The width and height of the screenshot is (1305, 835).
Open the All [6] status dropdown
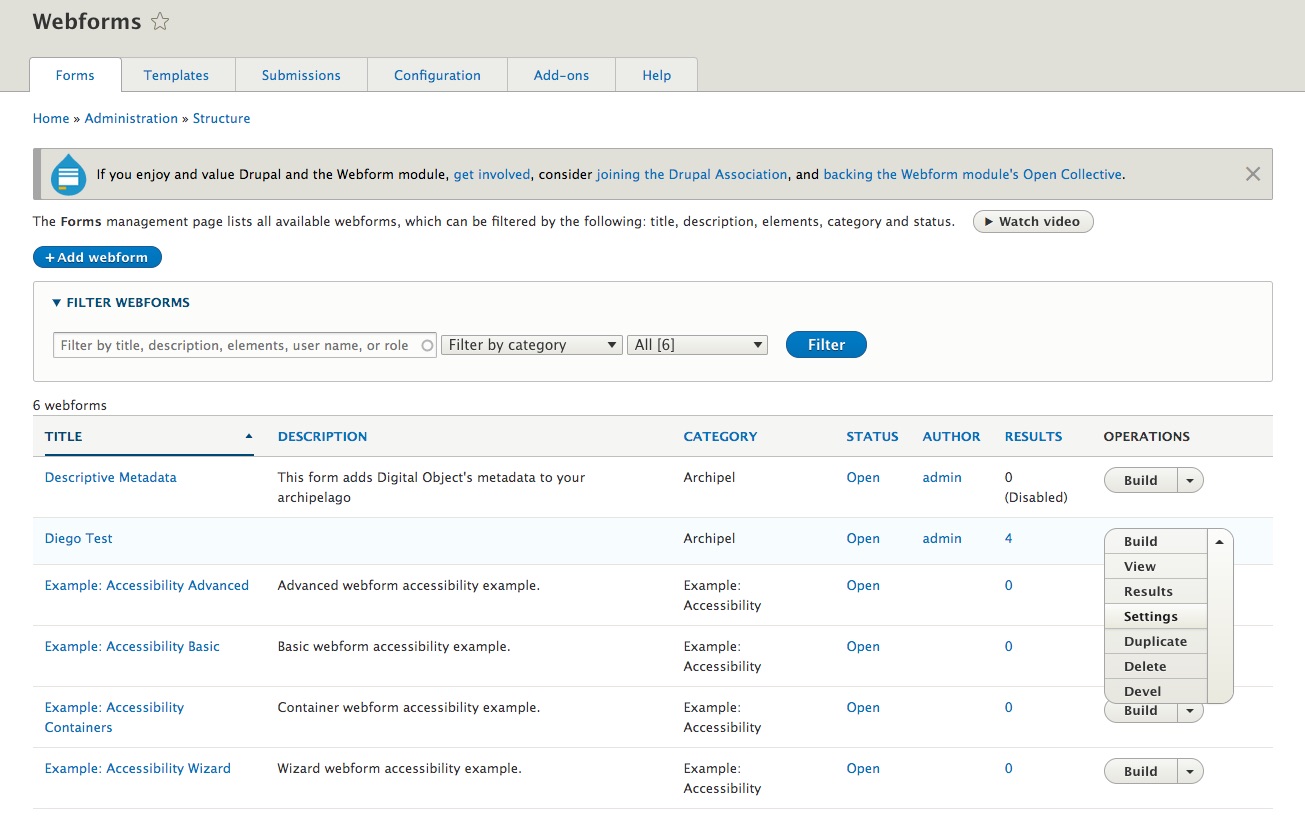tap(696, 345)
